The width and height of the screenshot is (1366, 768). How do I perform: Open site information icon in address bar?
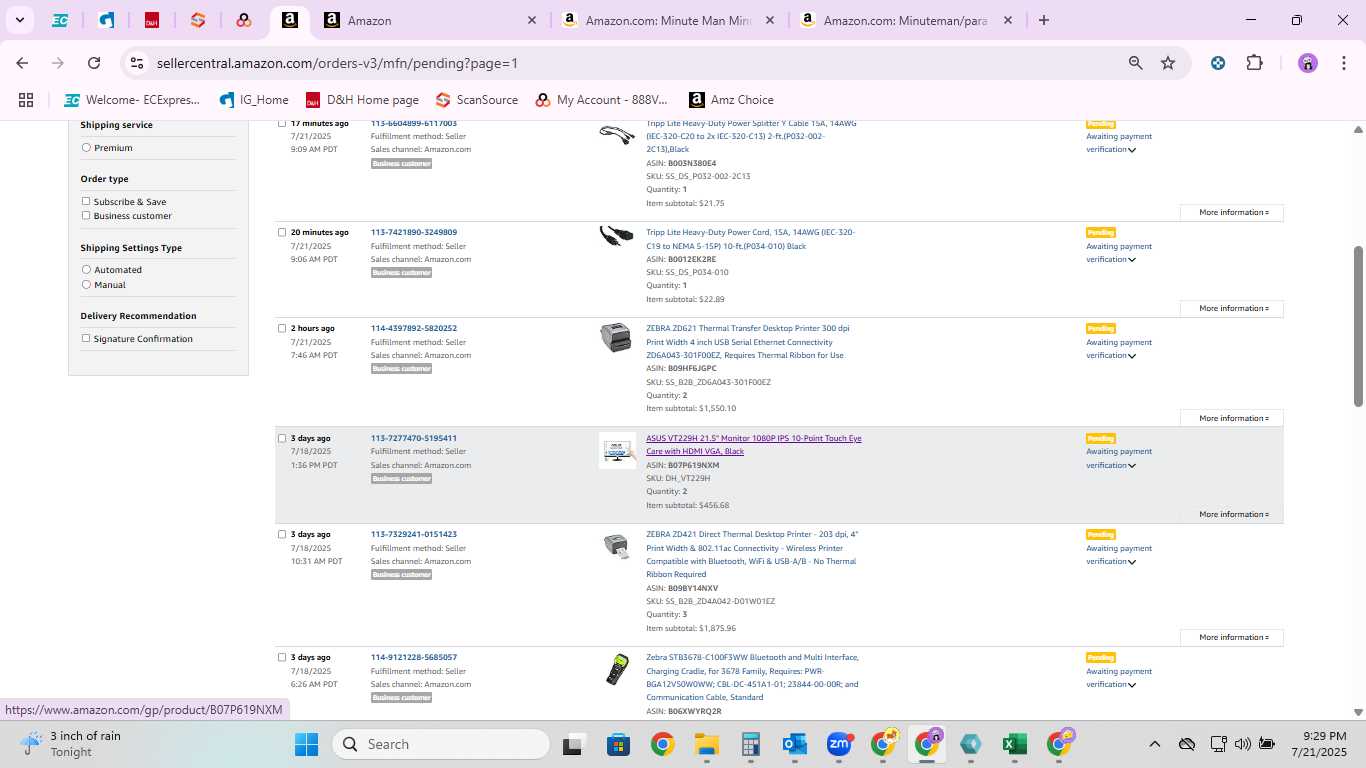137,63
